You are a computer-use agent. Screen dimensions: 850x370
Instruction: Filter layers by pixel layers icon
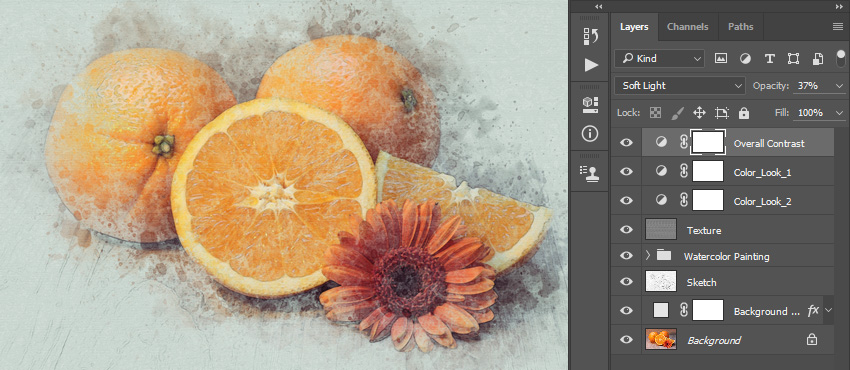(720, 59)
